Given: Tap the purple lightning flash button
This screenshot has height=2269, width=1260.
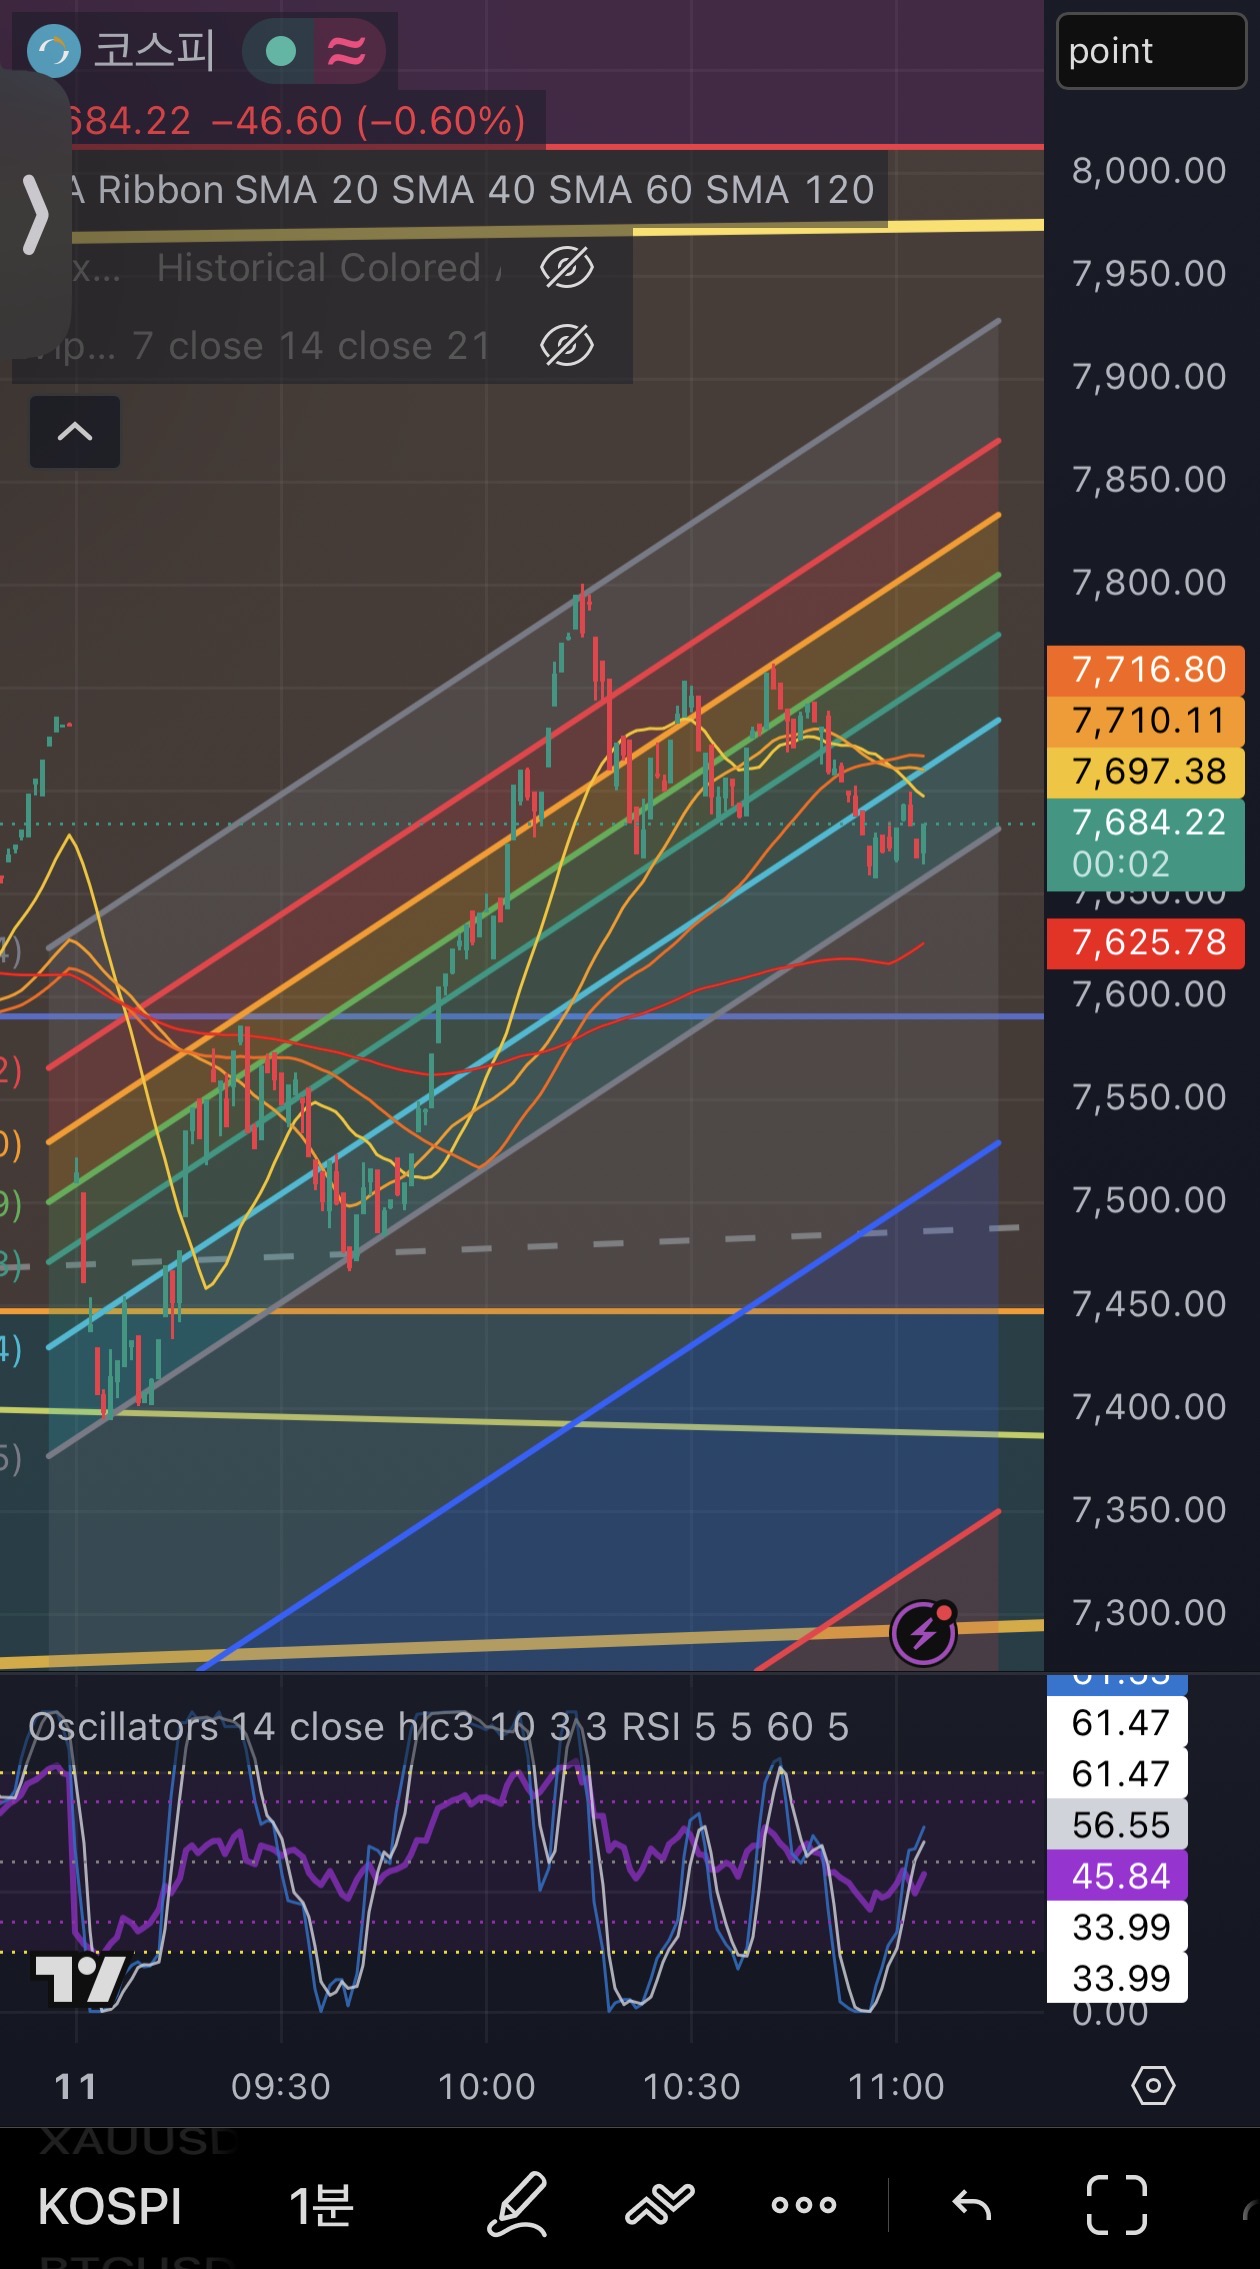Looking at the screenshot, I should [x=923, y=1633].
